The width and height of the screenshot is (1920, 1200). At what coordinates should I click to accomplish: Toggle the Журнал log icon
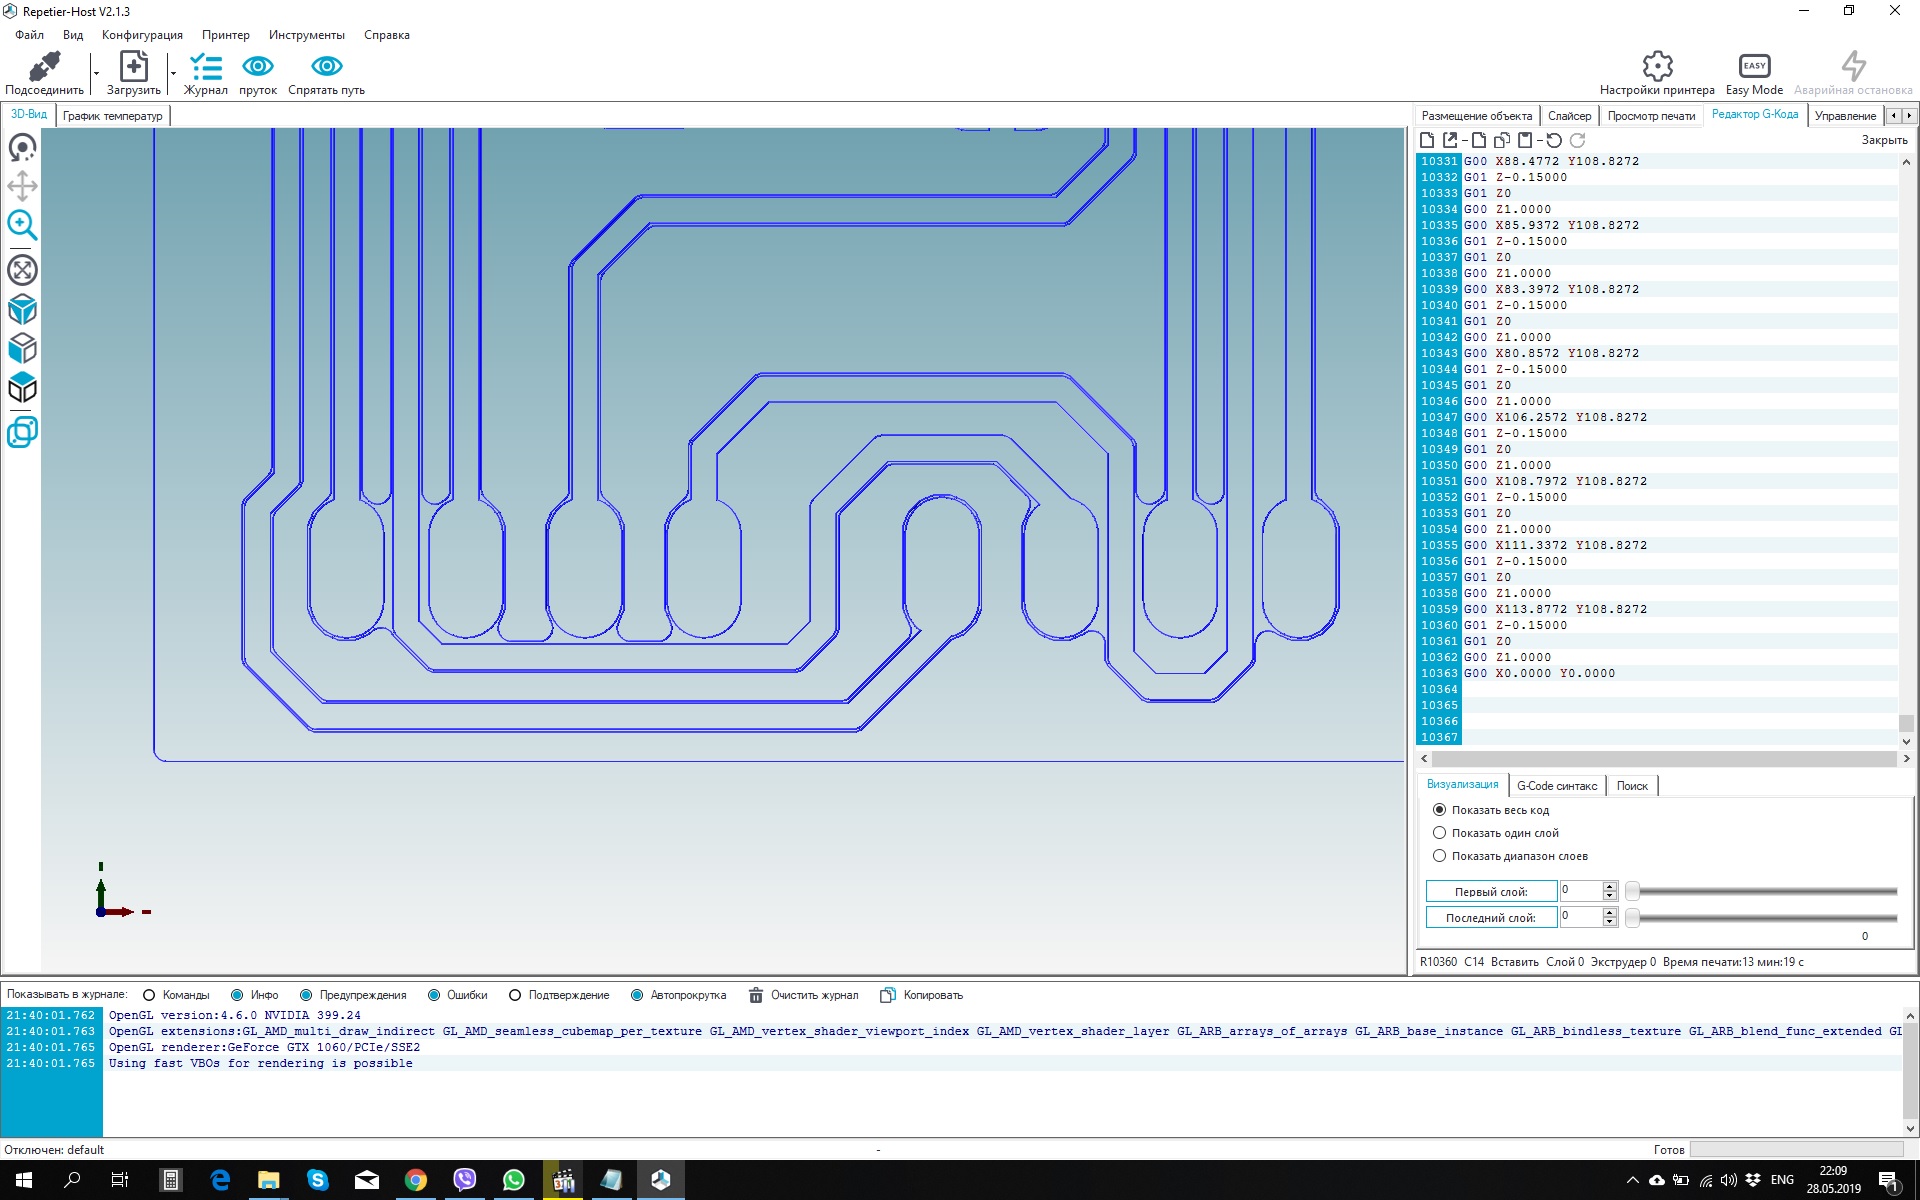205,67
